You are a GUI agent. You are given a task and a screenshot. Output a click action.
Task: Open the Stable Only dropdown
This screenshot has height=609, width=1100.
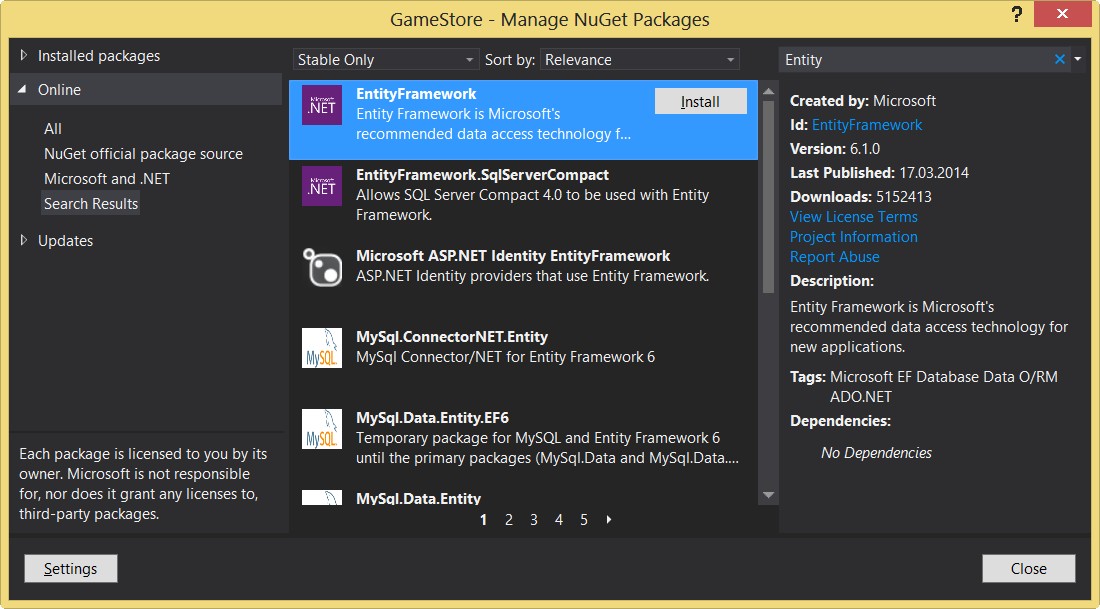click(x=386, y=60)
